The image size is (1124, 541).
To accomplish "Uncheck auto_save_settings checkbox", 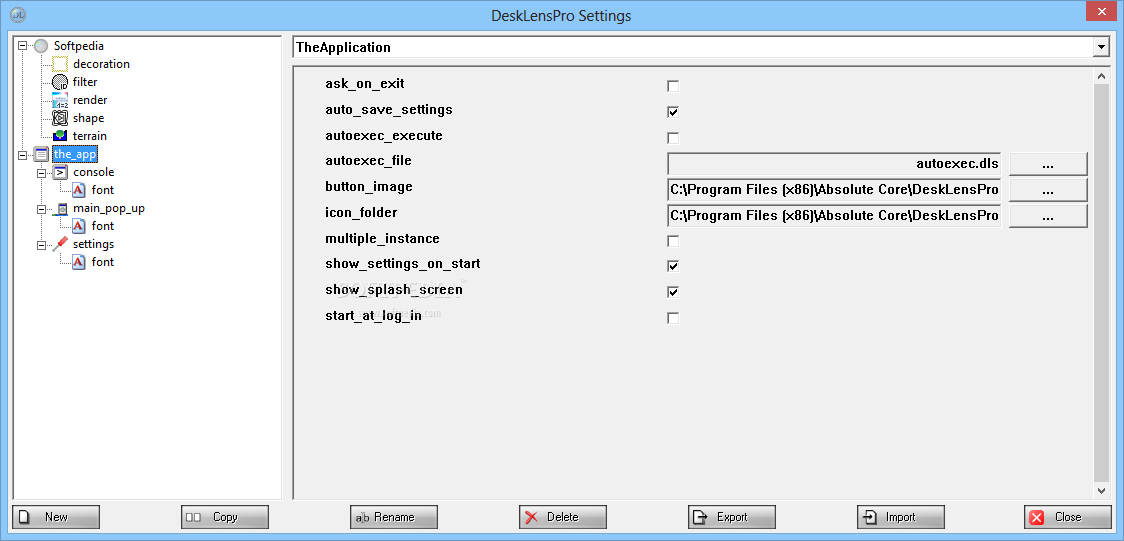I will [673, 112].
